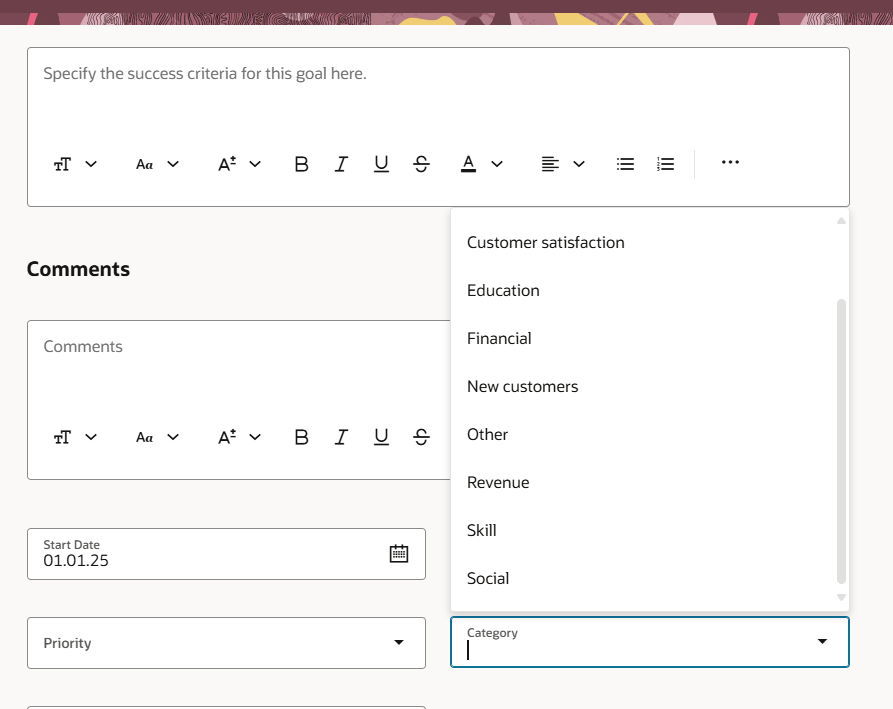Screen dimensions: 893x709
Task: Expand font family chevron in Comments editor
Action: pyautogui.click(x=173, y=437)
